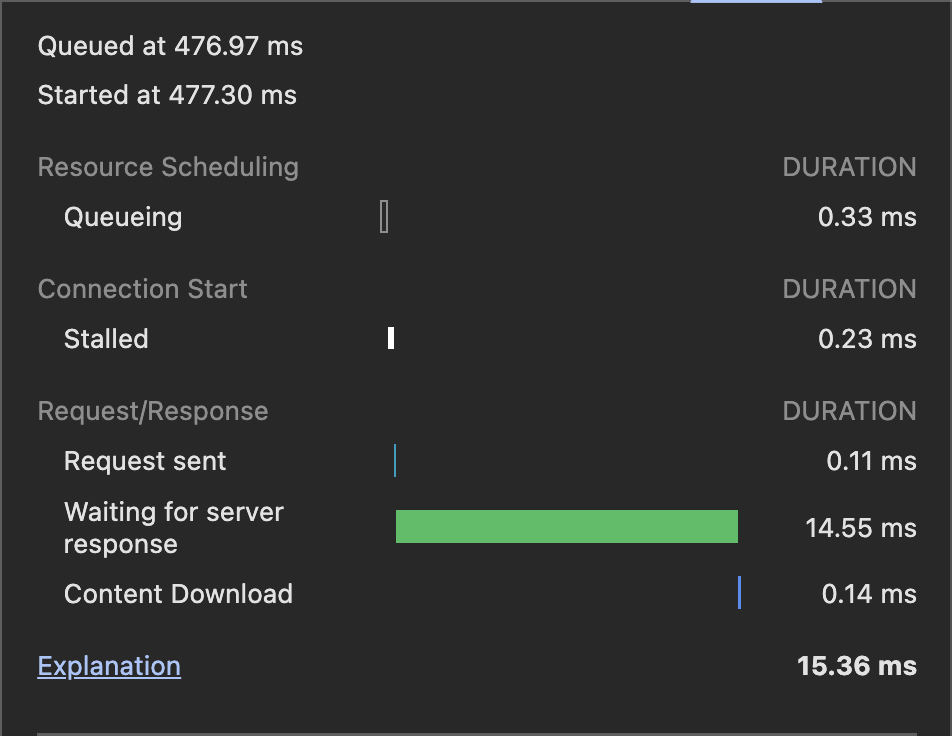Select the white Stalled timing bar
This screenshot has height=736, width=952.
pyautogui.click(x=391, y=338)
